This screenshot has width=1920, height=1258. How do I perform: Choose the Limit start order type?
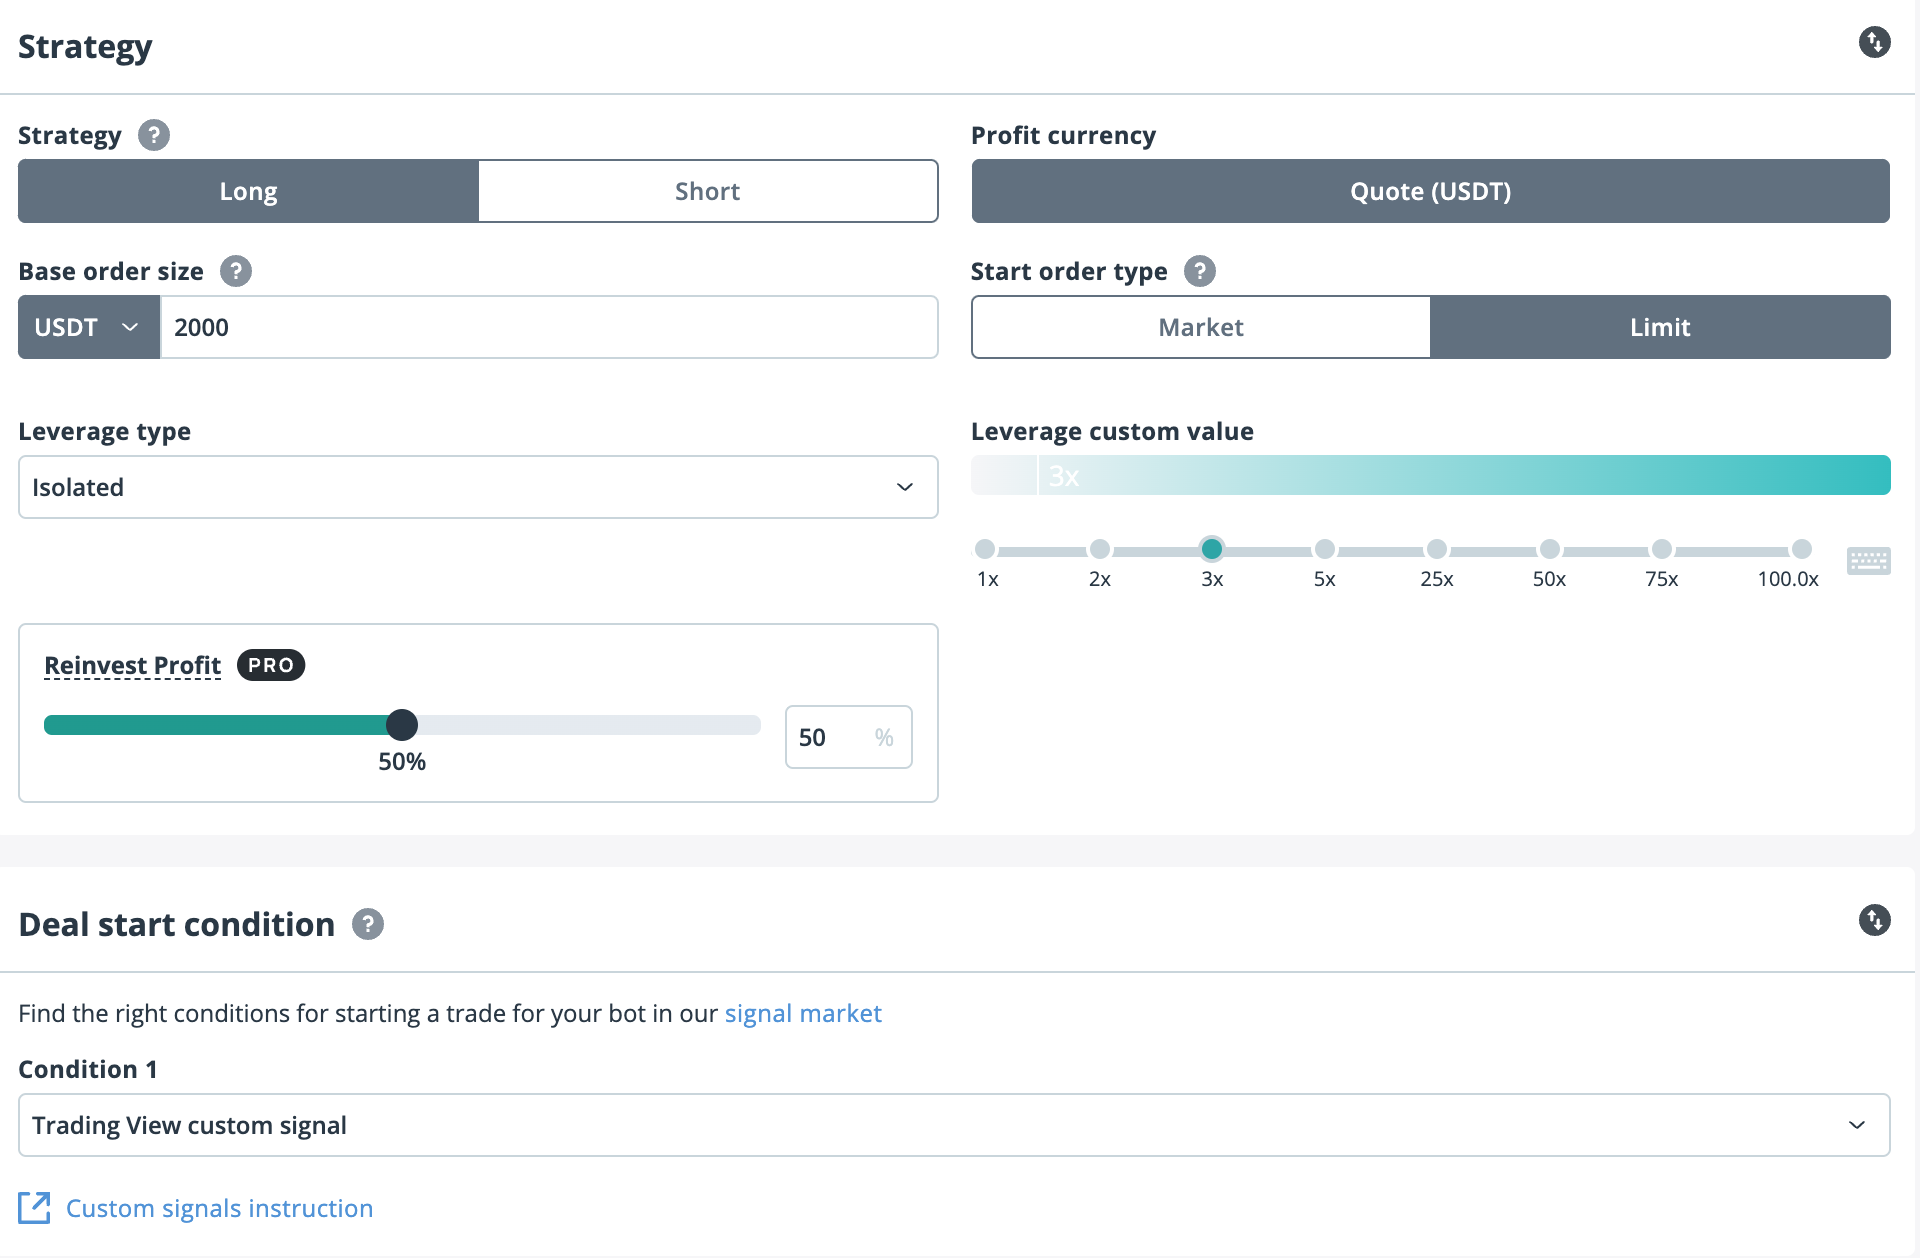click(1659, 327)
